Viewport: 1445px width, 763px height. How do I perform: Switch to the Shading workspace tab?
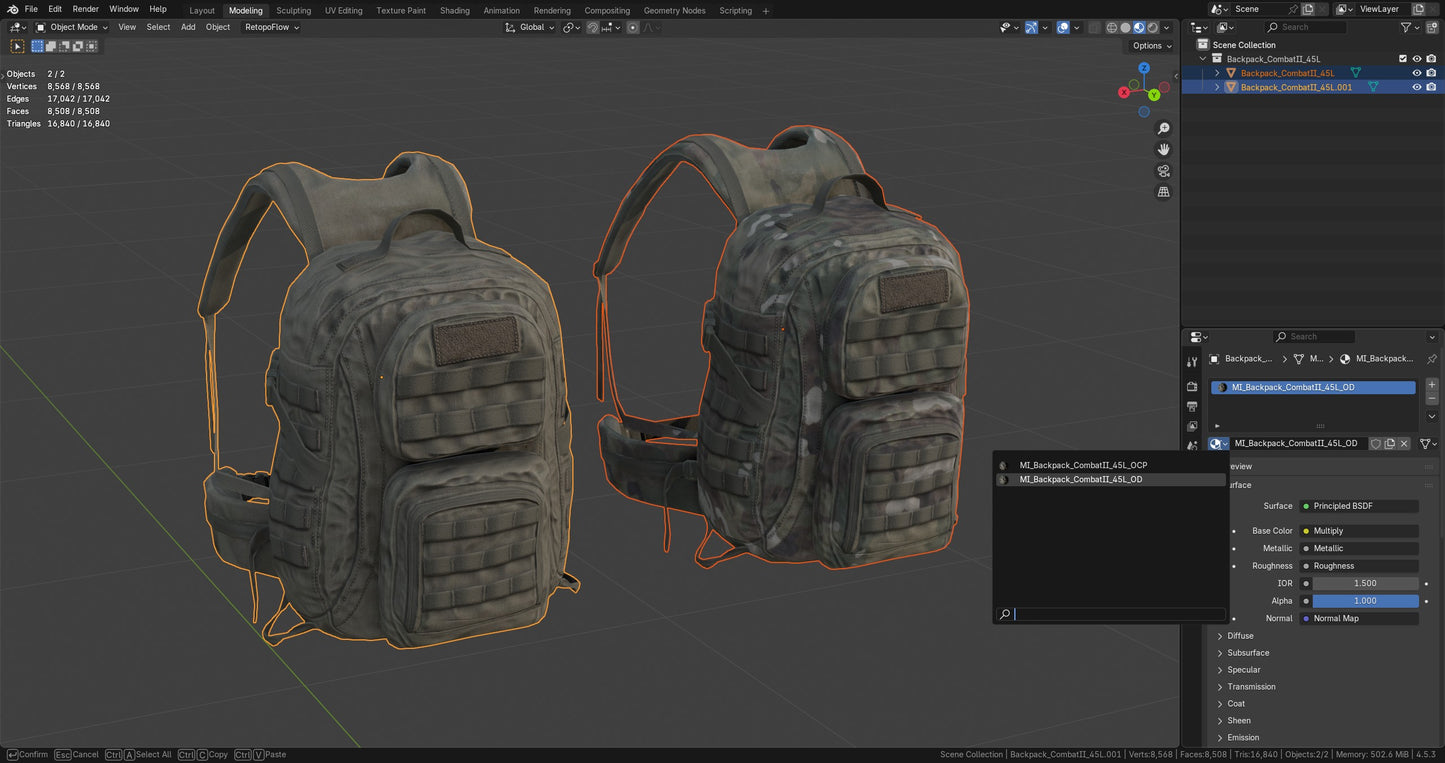tap(455, 10)
